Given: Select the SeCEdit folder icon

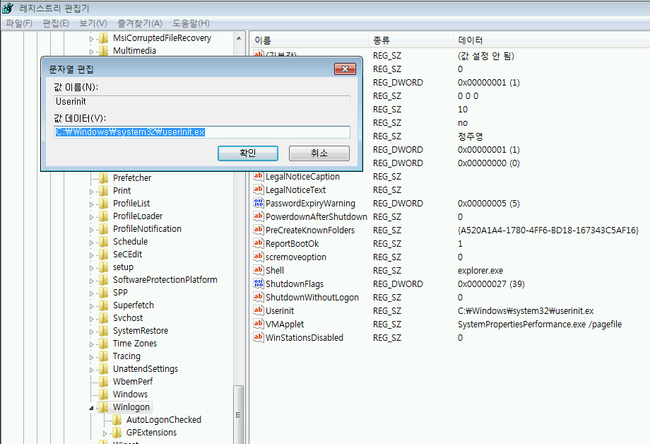Looking at the screenshot, I should [x=104, y=254].
